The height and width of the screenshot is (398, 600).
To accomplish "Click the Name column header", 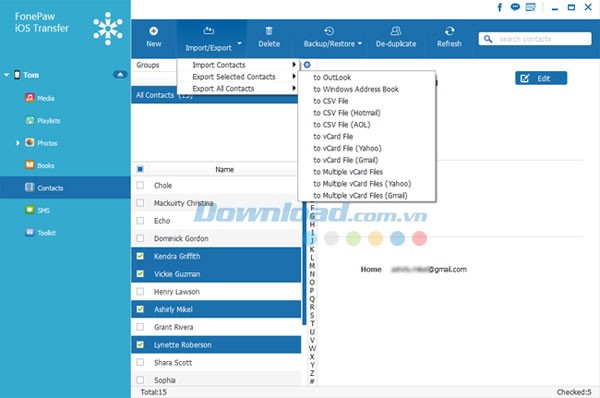I will 224,169.
